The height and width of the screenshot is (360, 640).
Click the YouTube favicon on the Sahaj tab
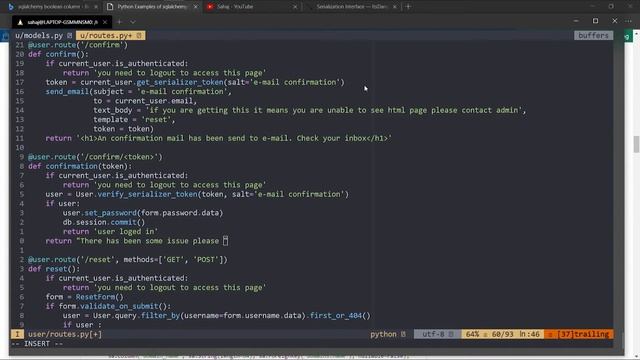pos(210,7)
